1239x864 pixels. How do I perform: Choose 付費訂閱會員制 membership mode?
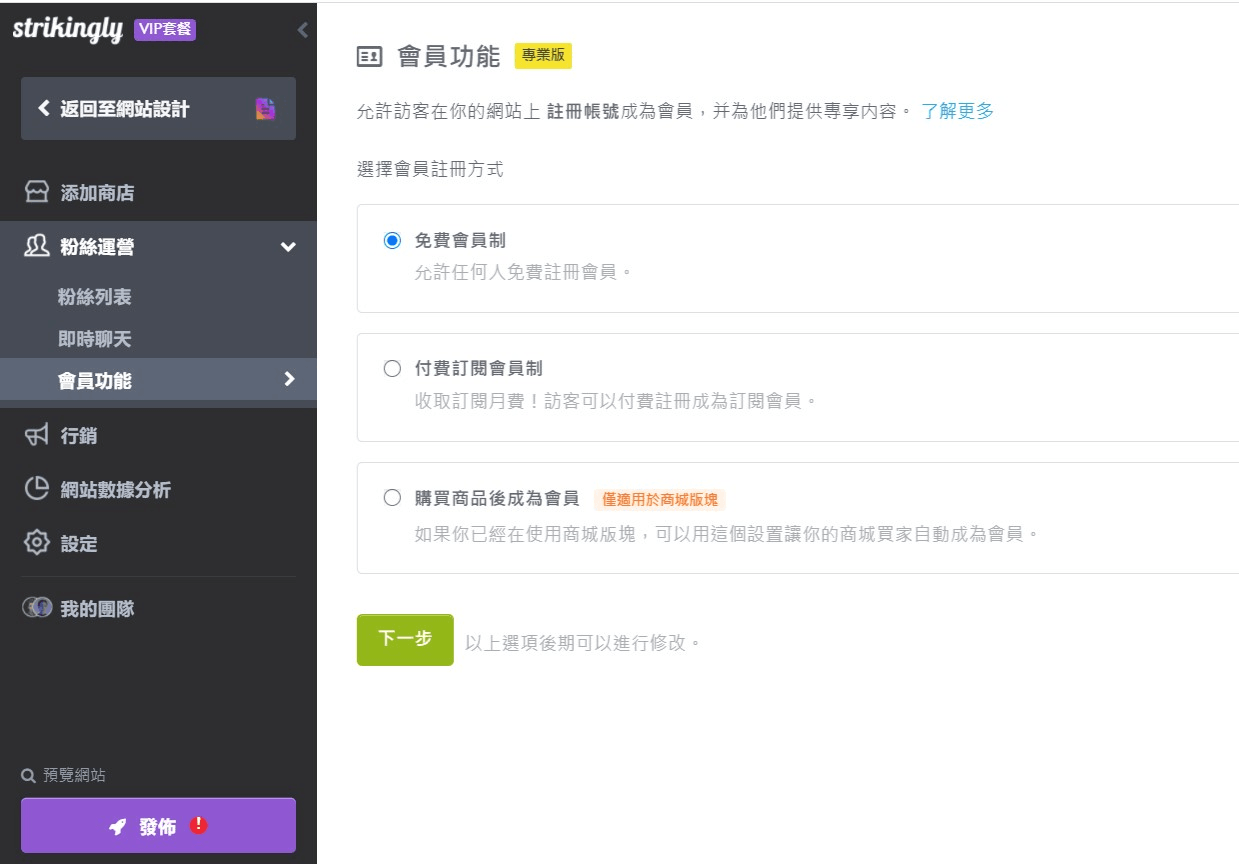(x=391, y=368)
